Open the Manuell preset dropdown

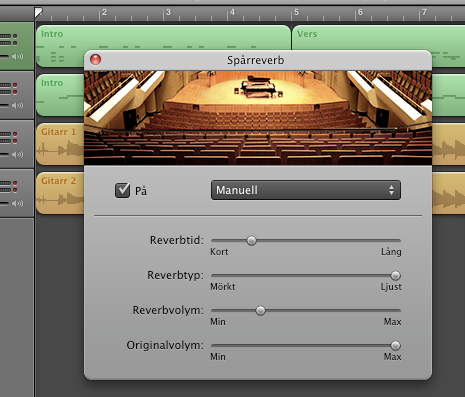306,190
